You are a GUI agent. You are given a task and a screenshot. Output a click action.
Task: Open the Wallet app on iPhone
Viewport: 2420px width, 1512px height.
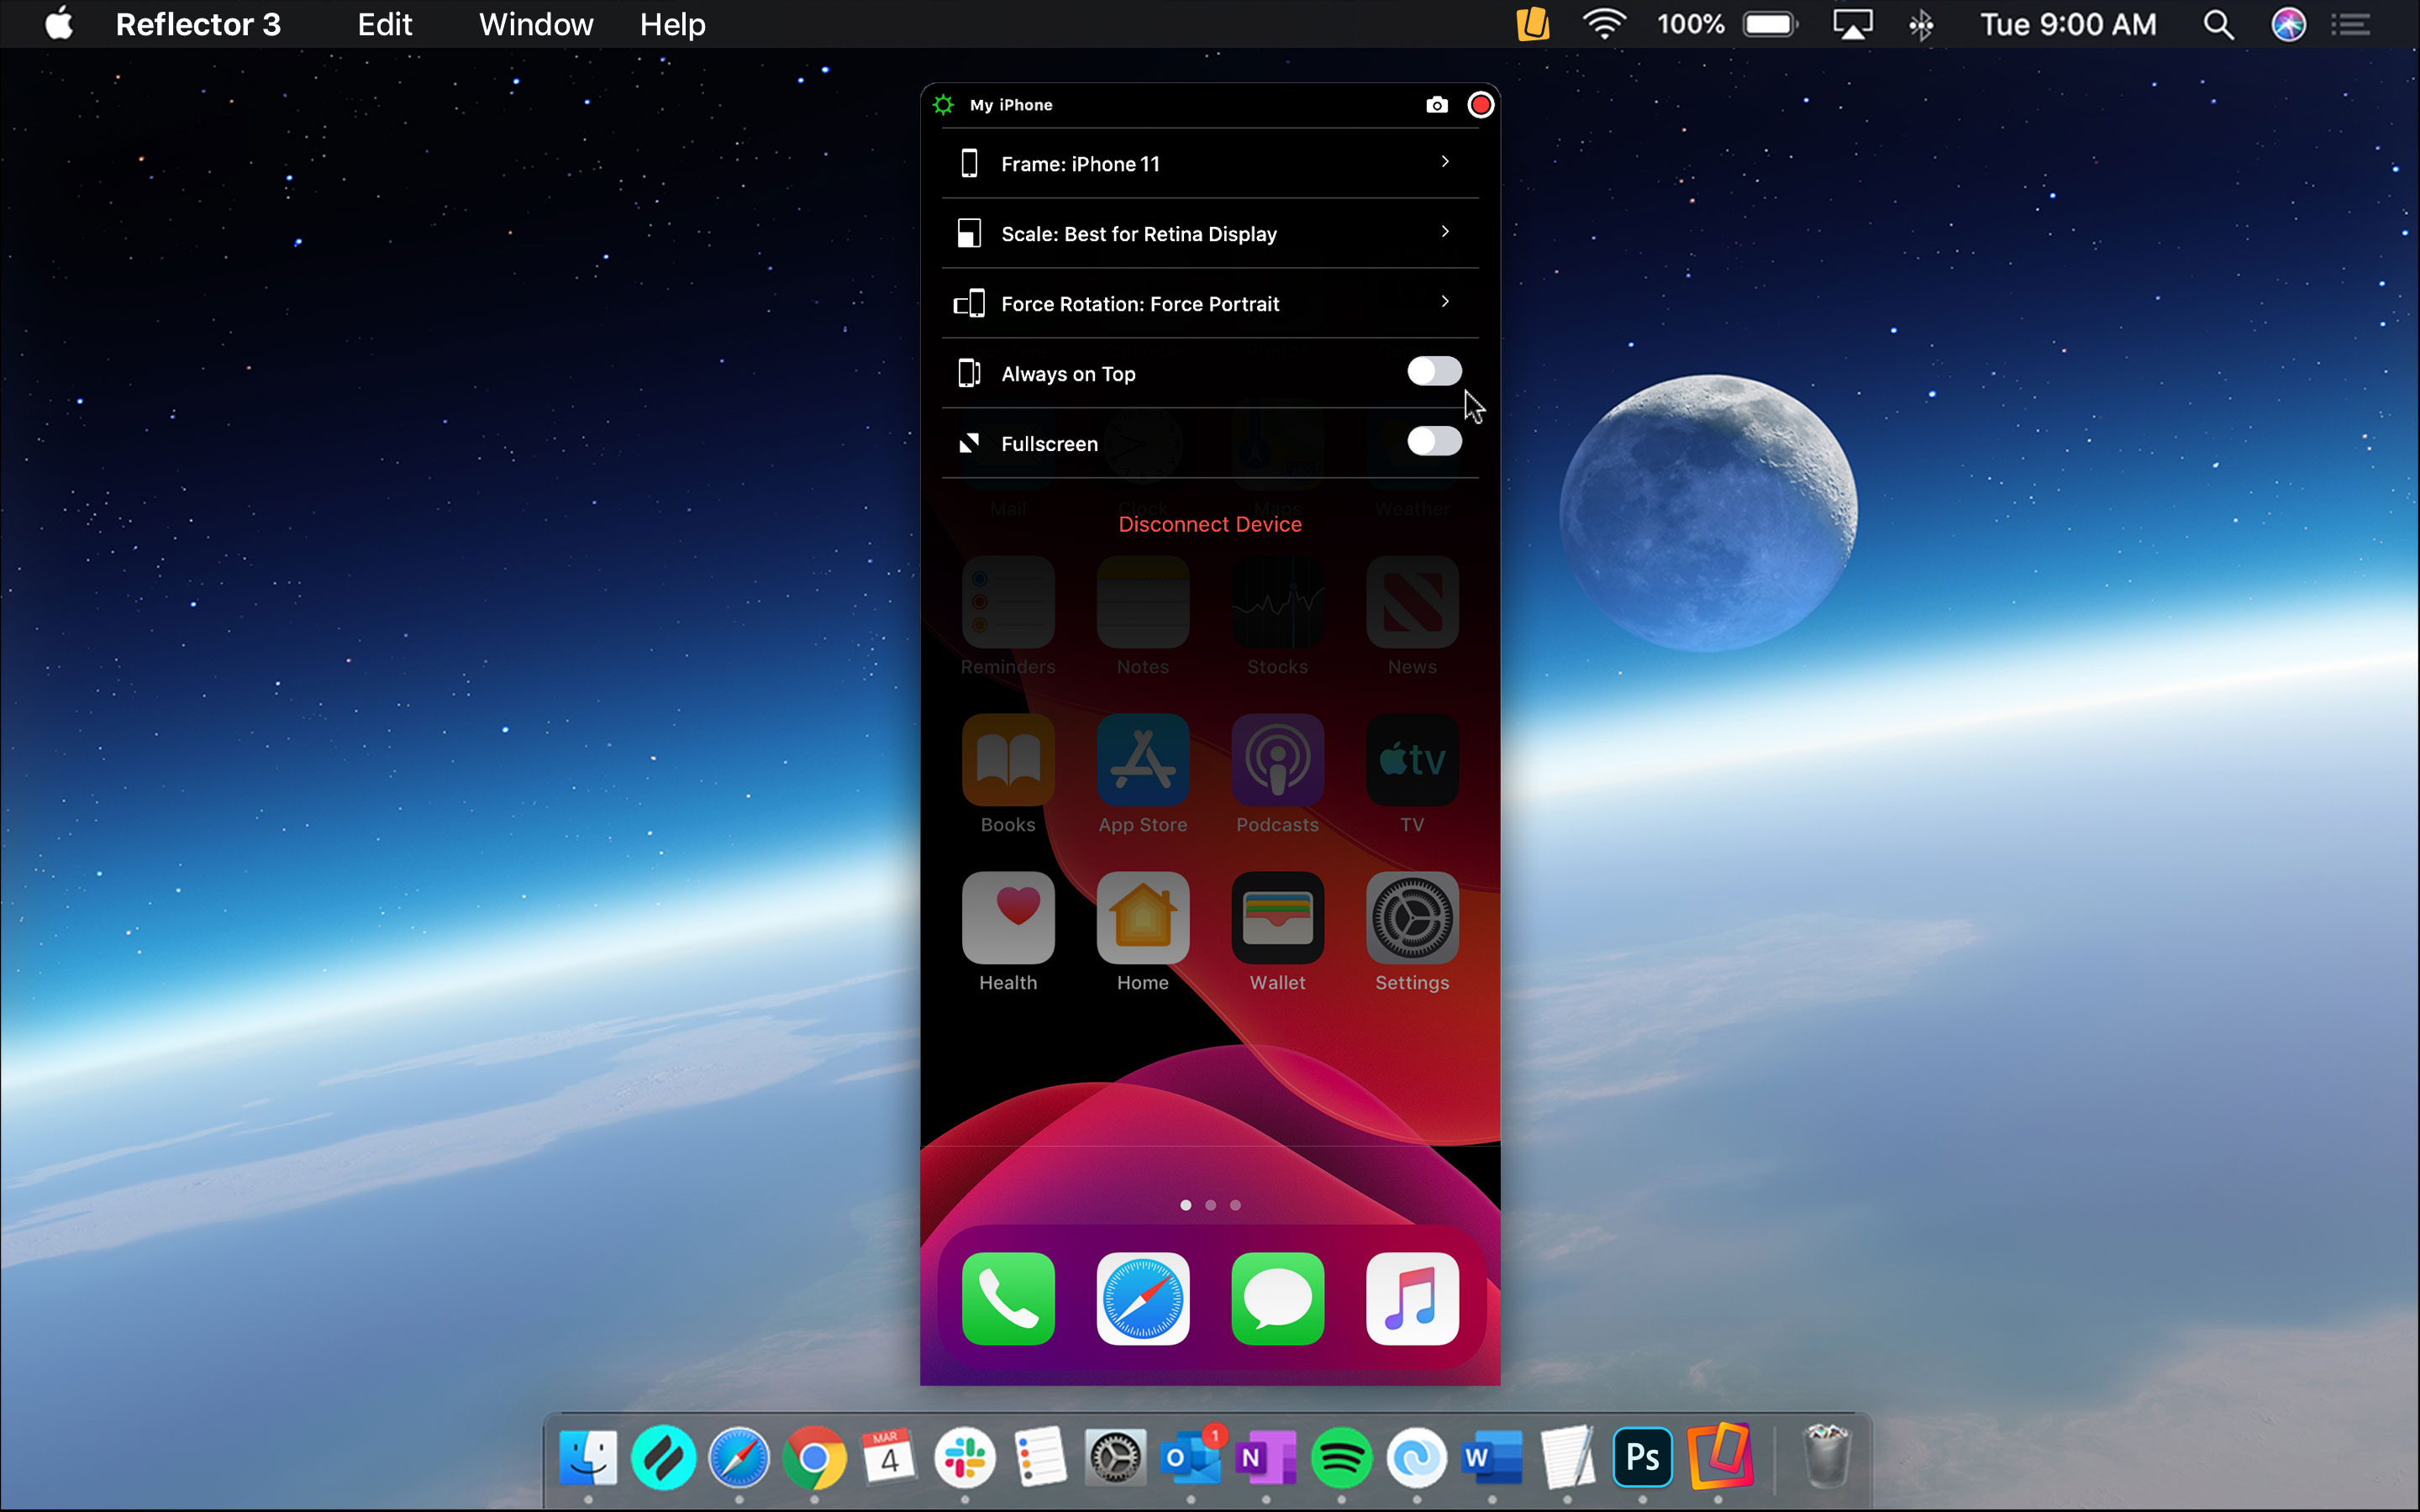point(1277,918)
